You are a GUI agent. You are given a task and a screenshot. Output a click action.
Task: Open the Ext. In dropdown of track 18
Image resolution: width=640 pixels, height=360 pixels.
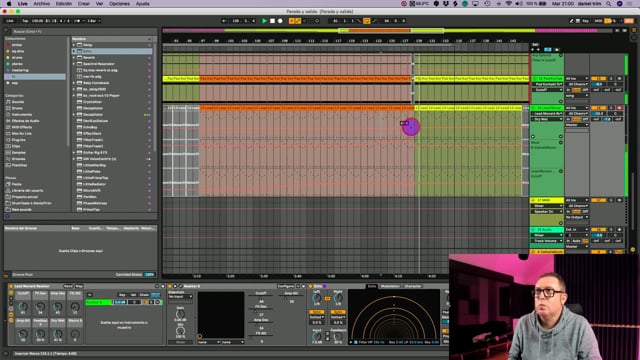pos(577,230)
